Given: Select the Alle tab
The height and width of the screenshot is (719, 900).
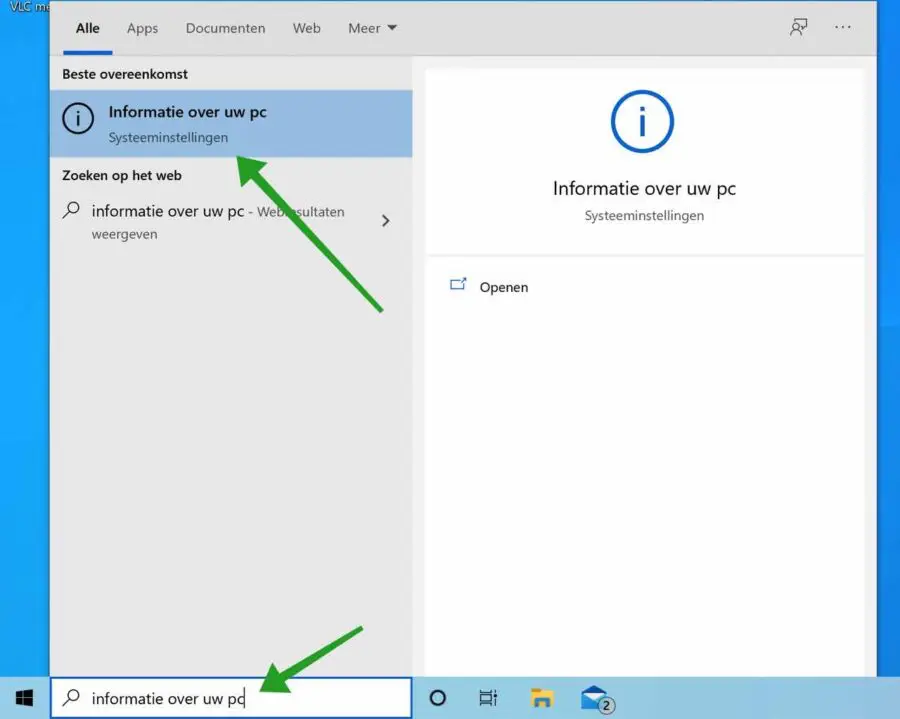Looking at the screenshot, I should tap(88, 28).
